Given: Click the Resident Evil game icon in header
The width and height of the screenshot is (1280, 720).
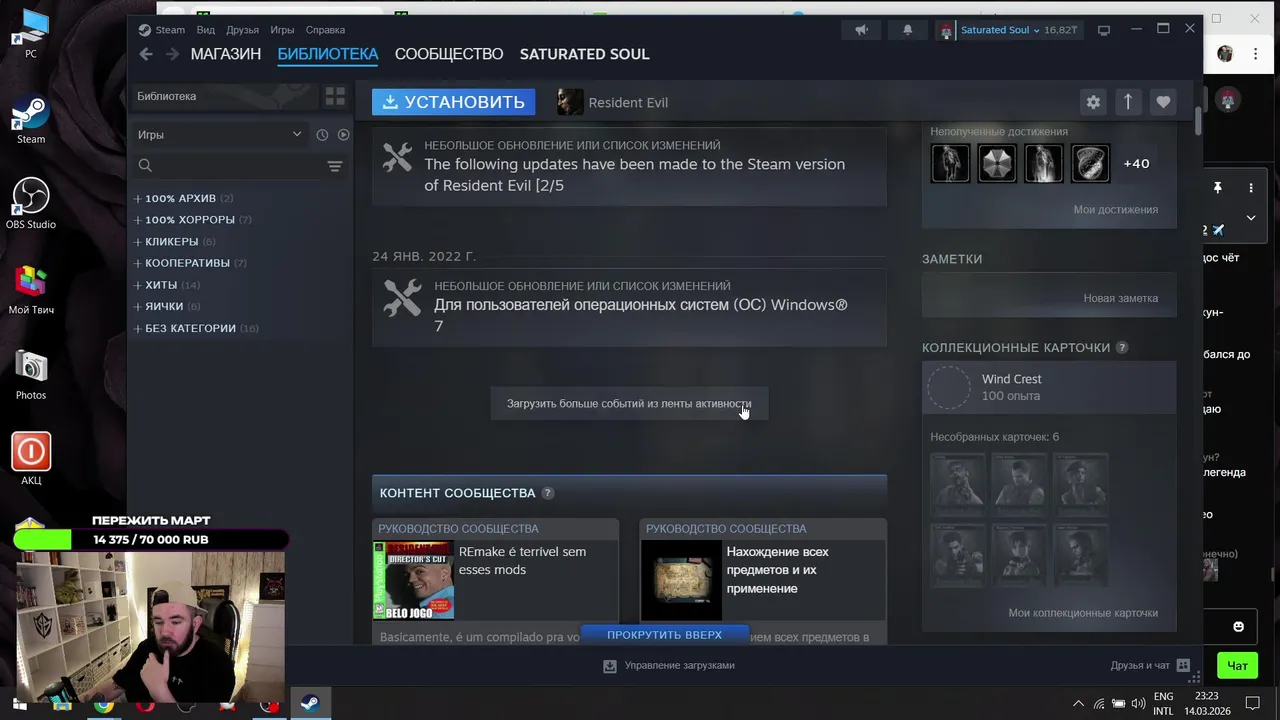Looking at the screenshot, I should 570,102.
